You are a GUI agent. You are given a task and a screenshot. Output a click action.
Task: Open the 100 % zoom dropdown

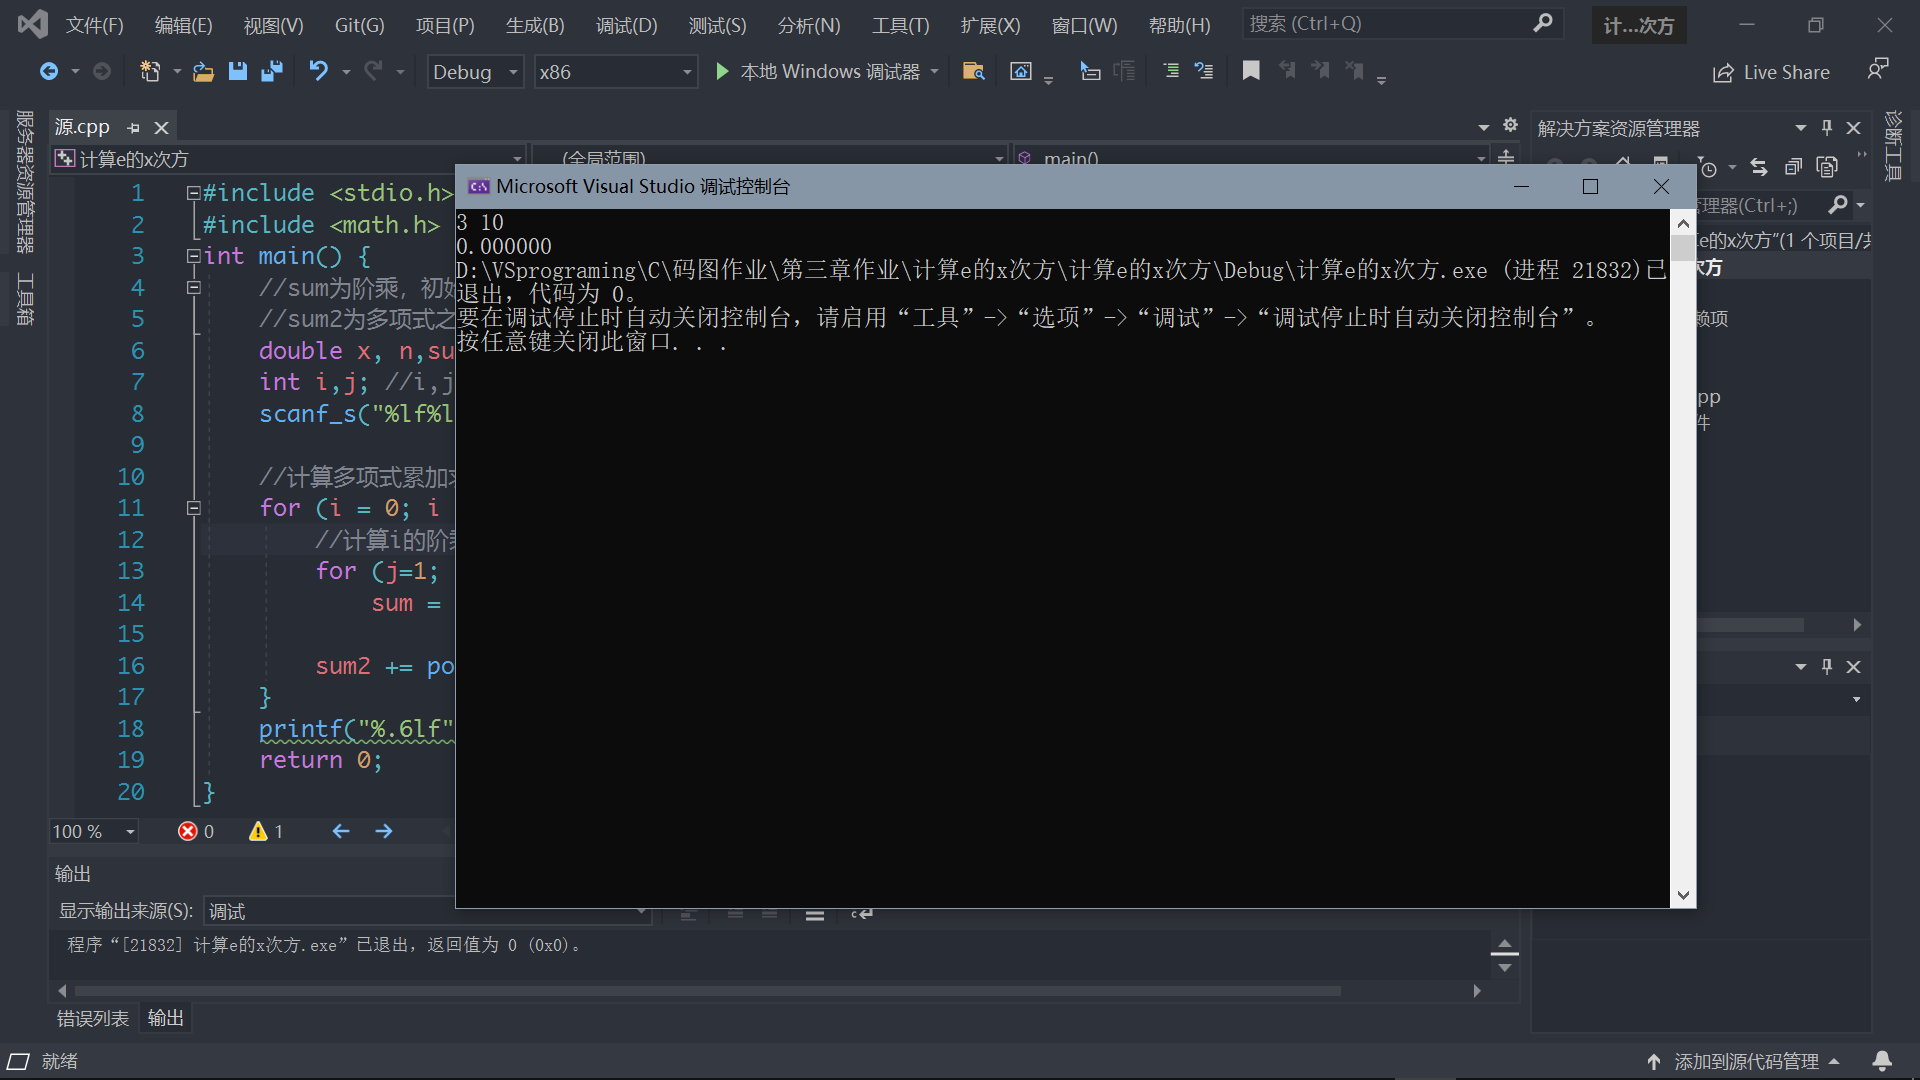94,831
